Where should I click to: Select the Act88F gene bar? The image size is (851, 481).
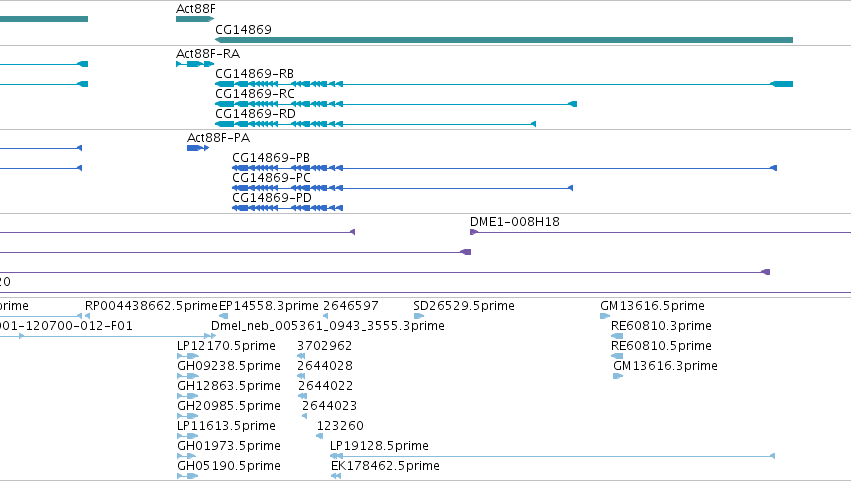(195, 19)
